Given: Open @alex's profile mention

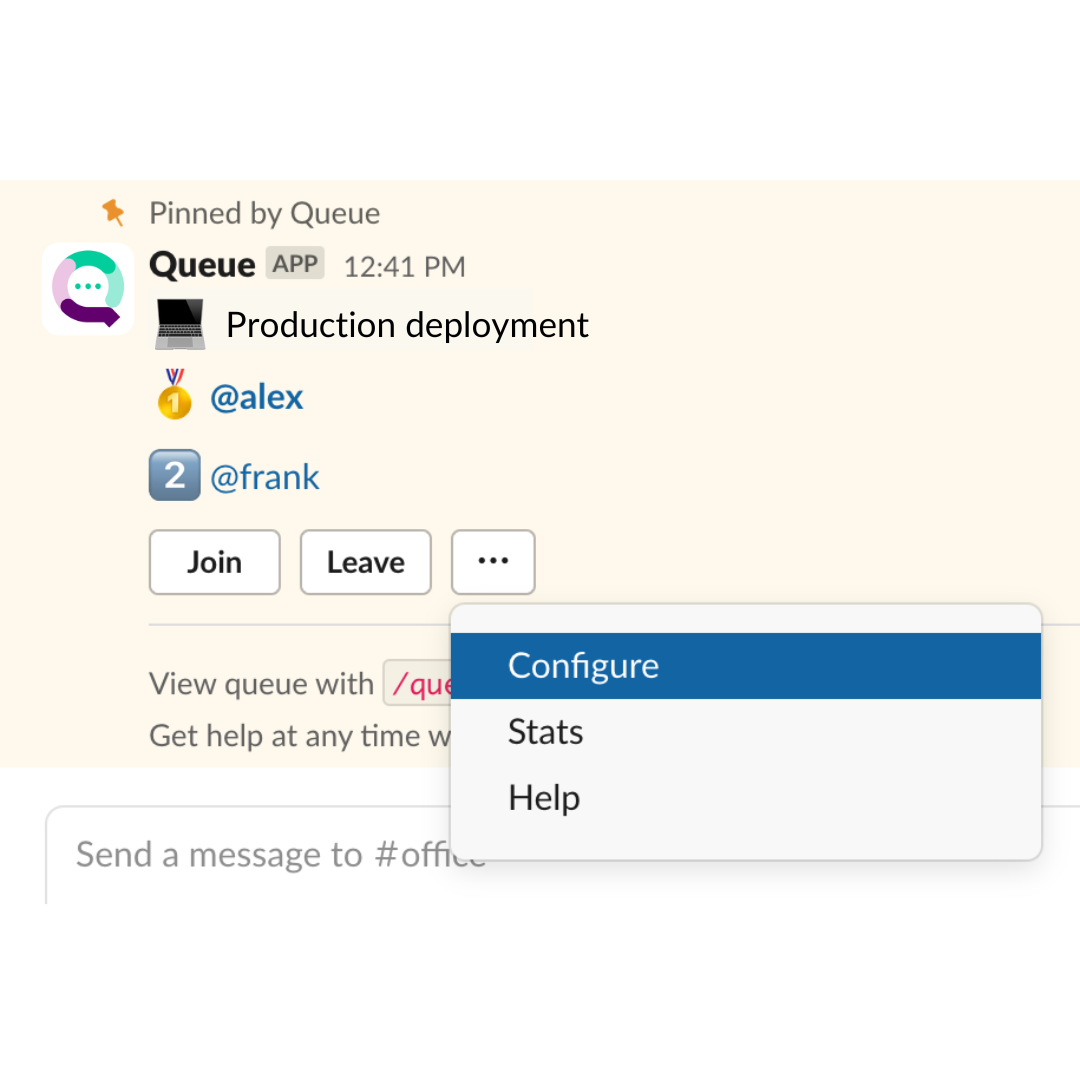Looking at the screenshot, I should click(256, 396).
